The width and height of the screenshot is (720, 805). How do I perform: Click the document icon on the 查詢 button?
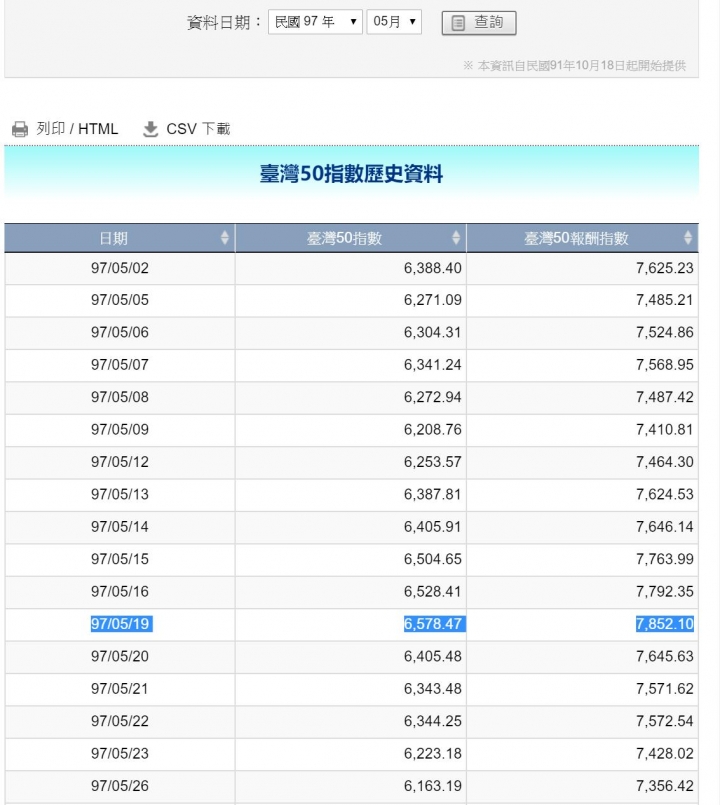[458, 23]
